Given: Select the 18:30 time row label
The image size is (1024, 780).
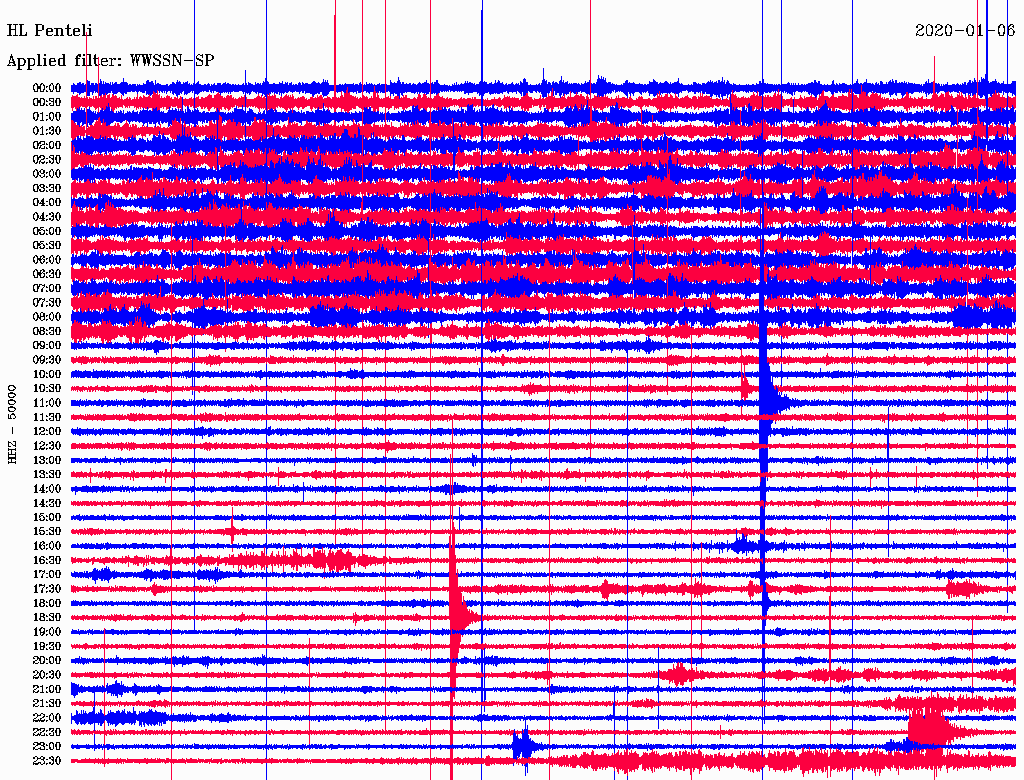Looking at the screenshot, I should [x=47, y=618].
